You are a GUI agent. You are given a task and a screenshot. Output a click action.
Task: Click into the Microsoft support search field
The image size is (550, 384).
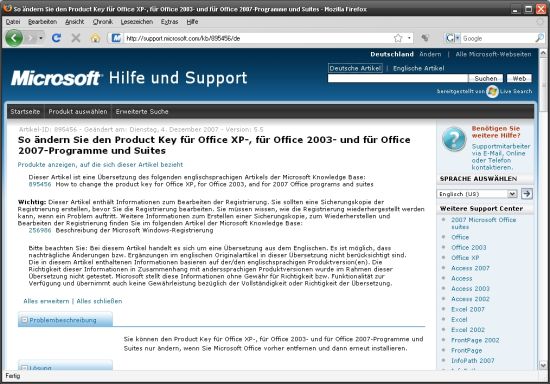(x=398, y=78)
